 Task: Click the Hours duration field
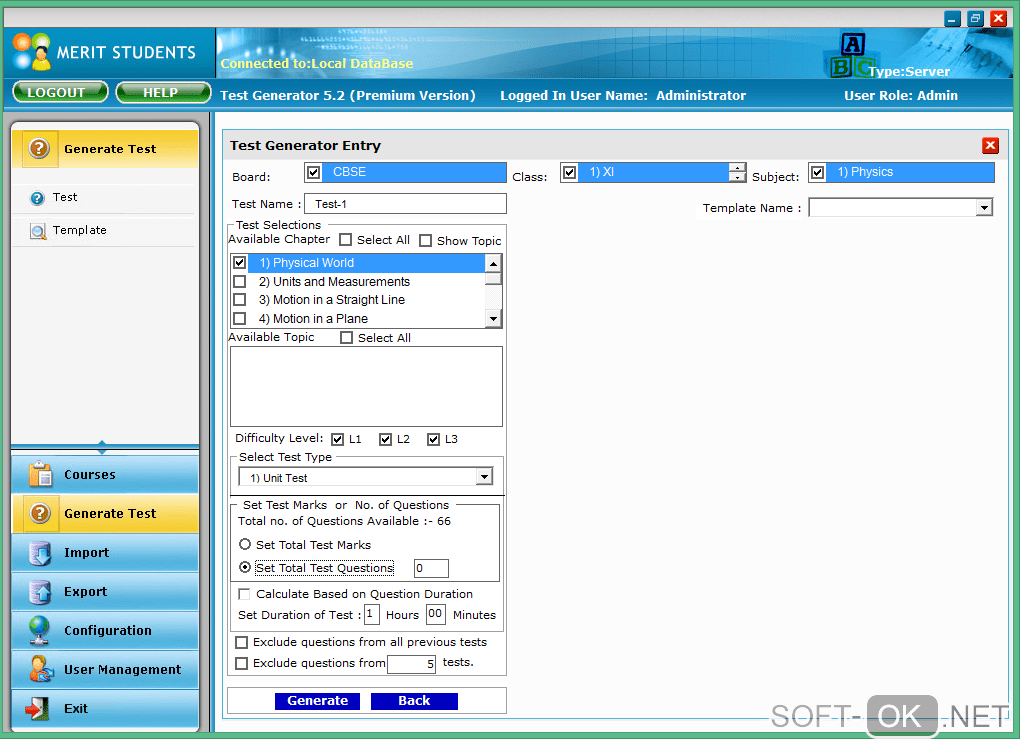tap(371, 614)
